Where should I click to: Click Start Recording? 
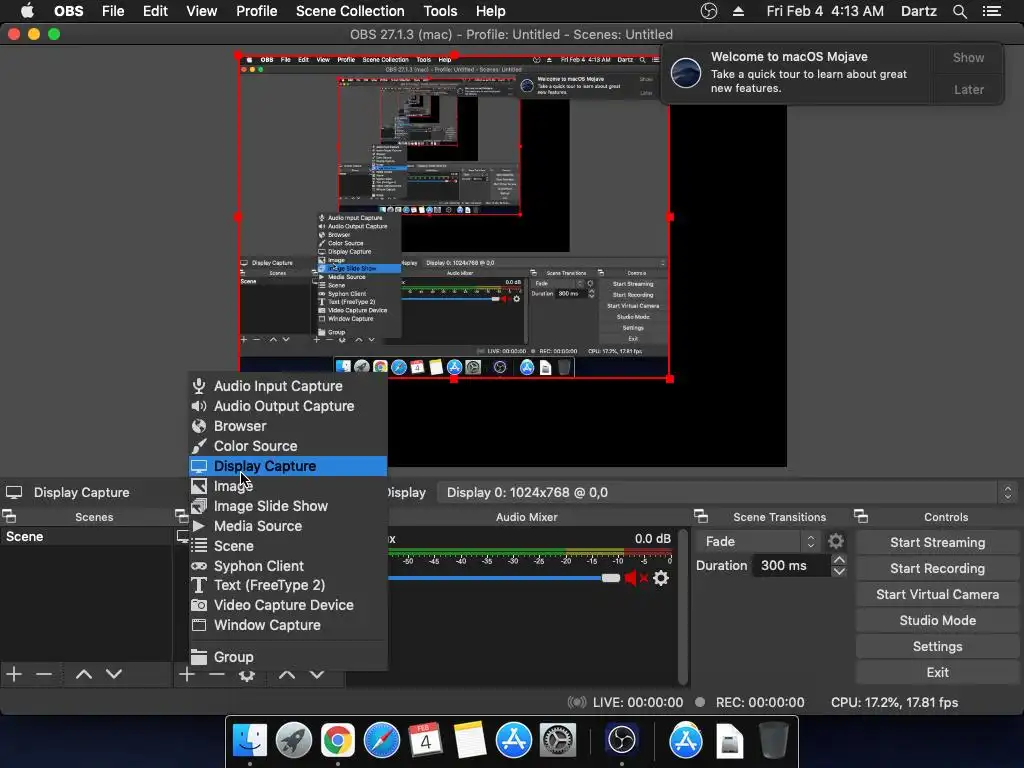pos(937,568)
